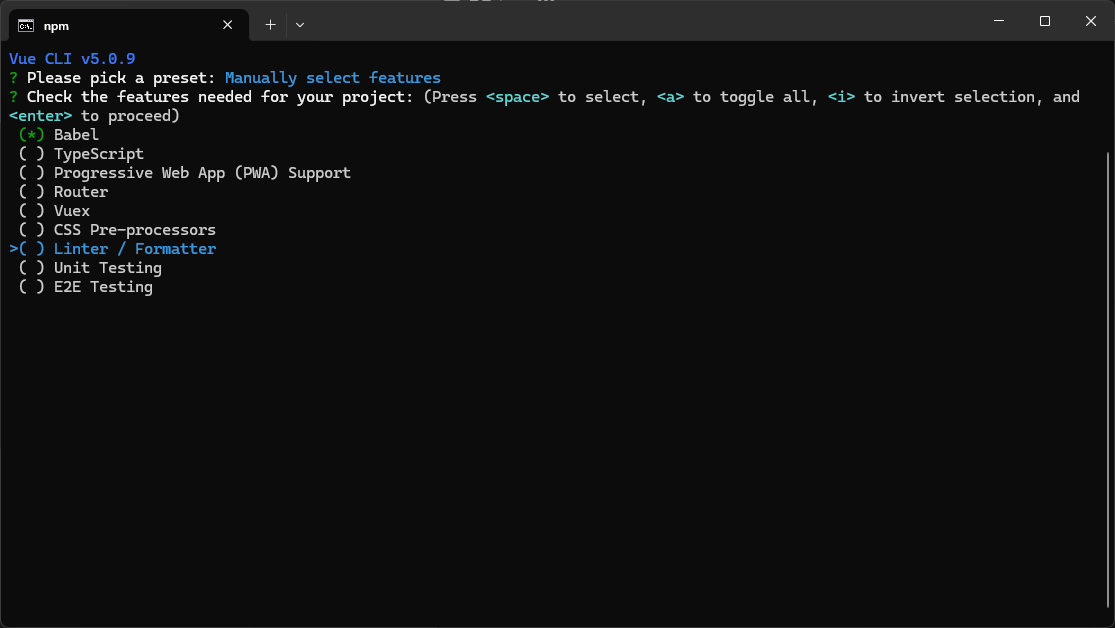Maximize the terminal window
Image resolution: width=1115 pixels, height=628 pixels.
point(1044,21)
